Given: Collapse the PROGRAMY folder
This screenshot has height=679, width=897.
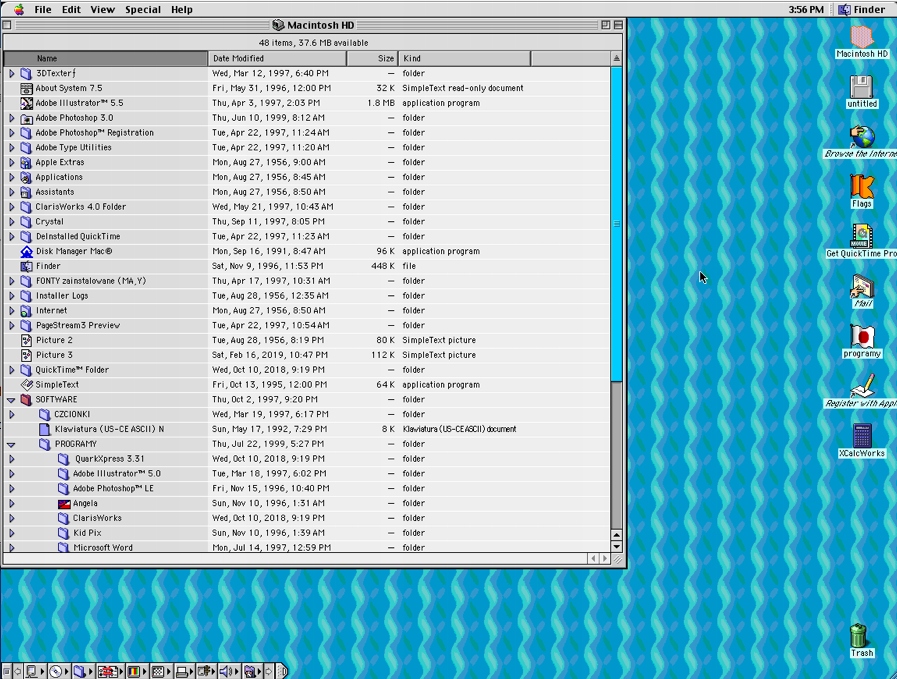Looking at the screenshot, I should (11, 444).
